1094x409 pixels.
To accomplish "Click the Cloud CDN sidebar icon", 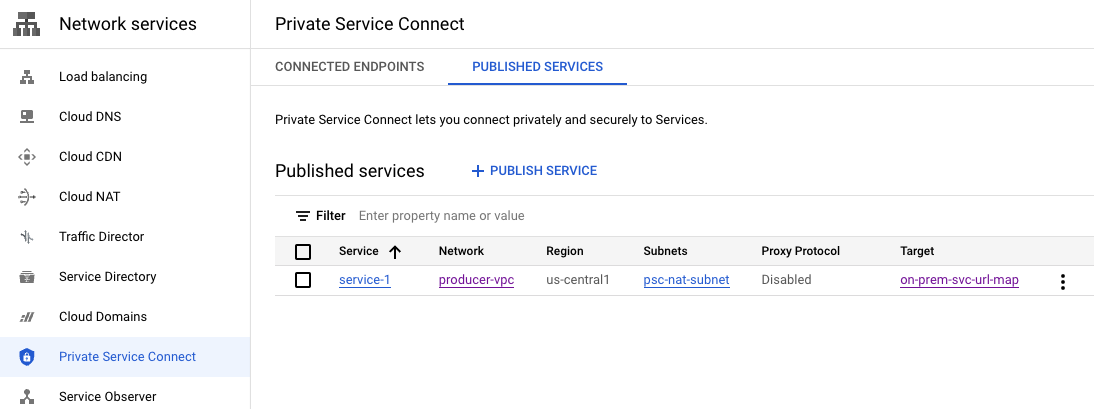I will tap(27, 157).
